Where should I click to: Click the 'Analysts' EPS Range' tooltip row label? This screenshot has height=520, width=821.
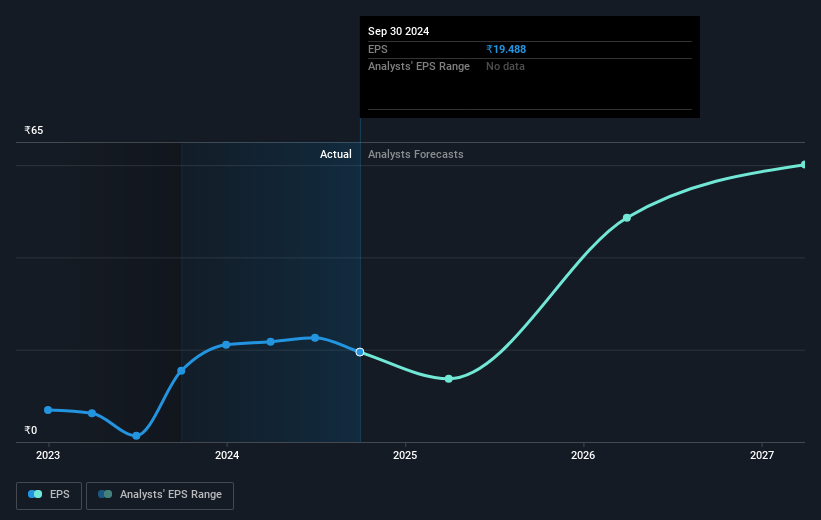(x=419, y=67)
